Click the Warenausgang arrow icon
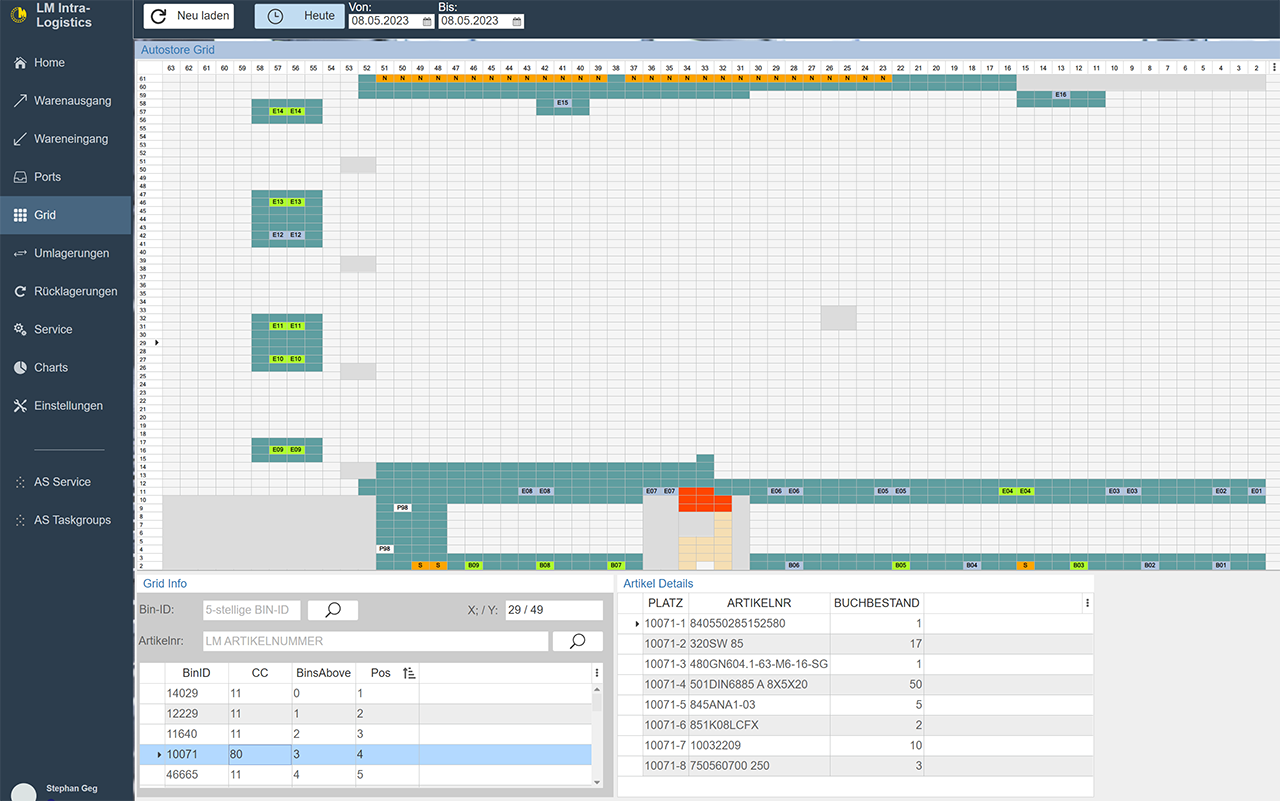The width and height of the screenshot is (1280, 801). click(20, 101)
